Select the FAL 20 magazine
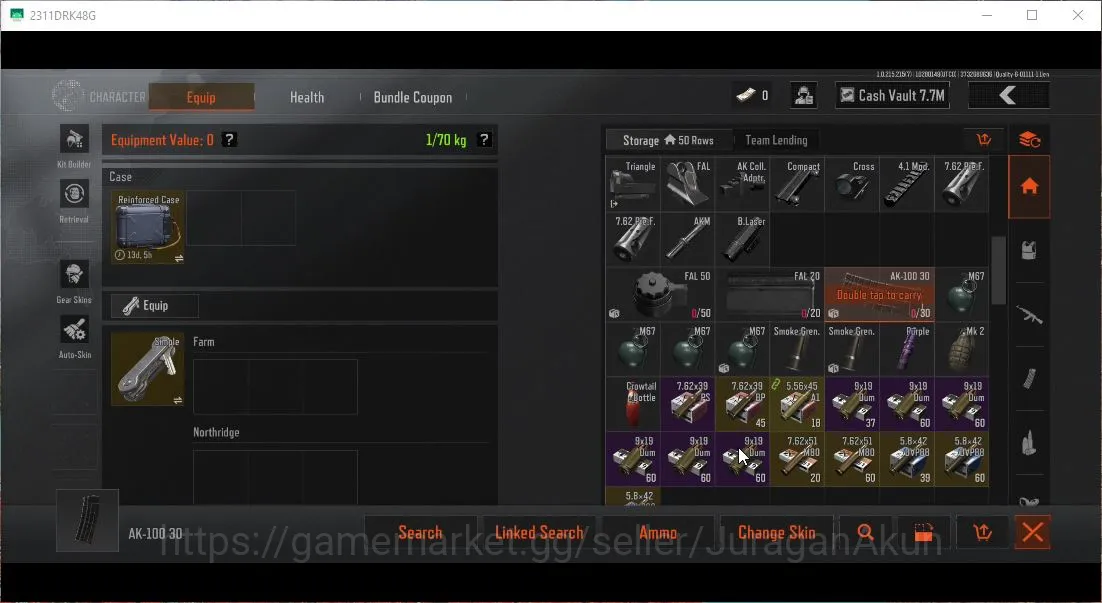Screen dimensions: 1102x603 tap(770, 294)
